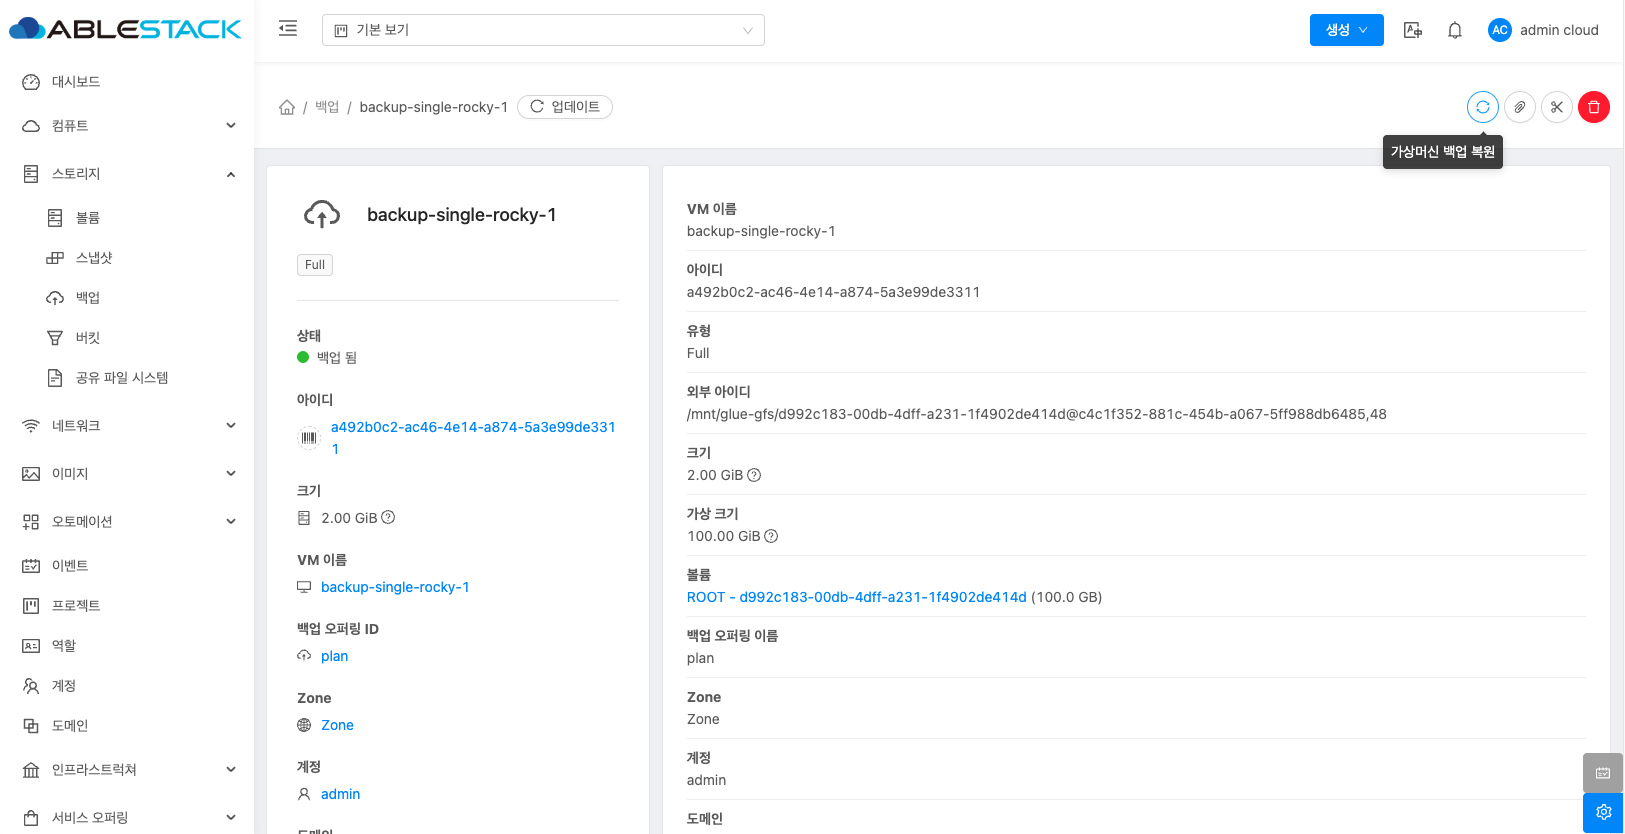This screenshot has height=834, width=1625.
Task: Collapse the 스토리지 sidebar section
Action: 128,174
